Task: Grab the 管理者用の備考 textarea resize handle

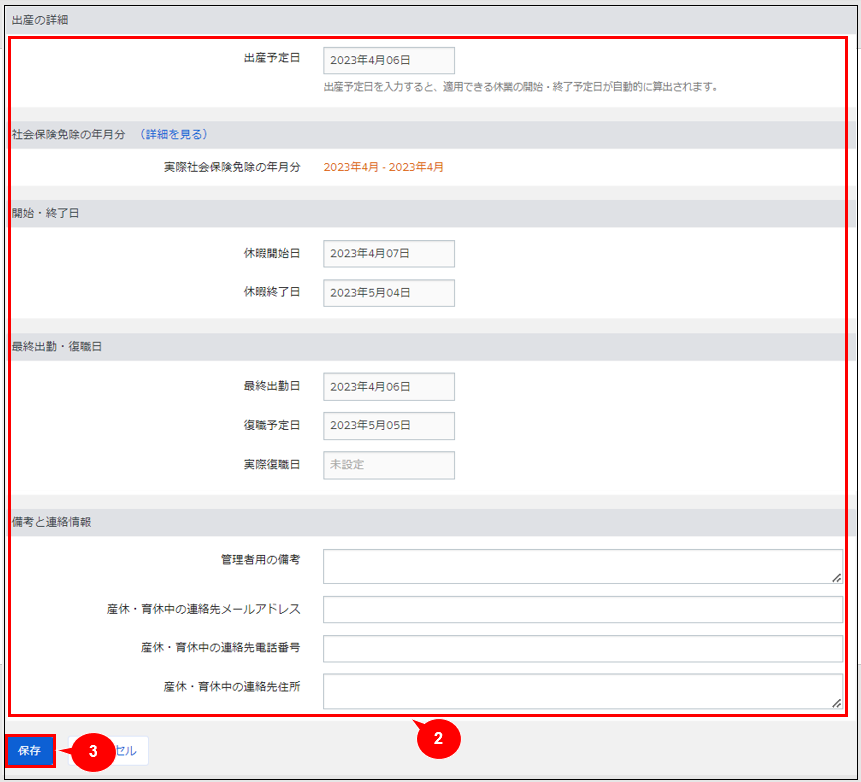Action: (836, 577)
